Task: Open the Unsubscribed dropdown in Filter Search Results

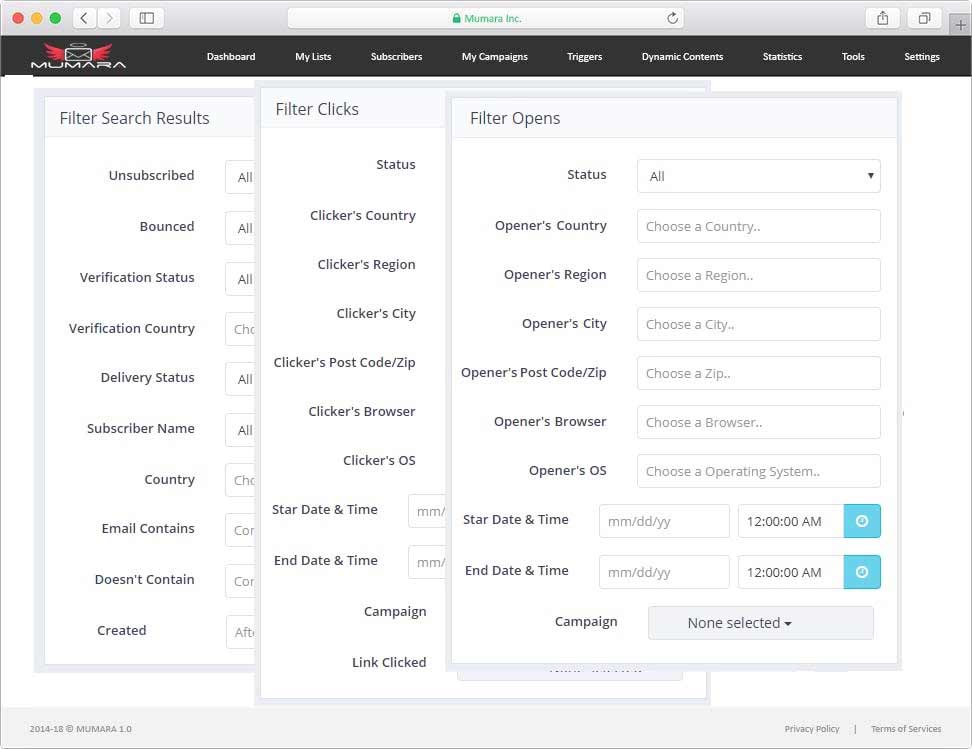Action: [241, 177]
